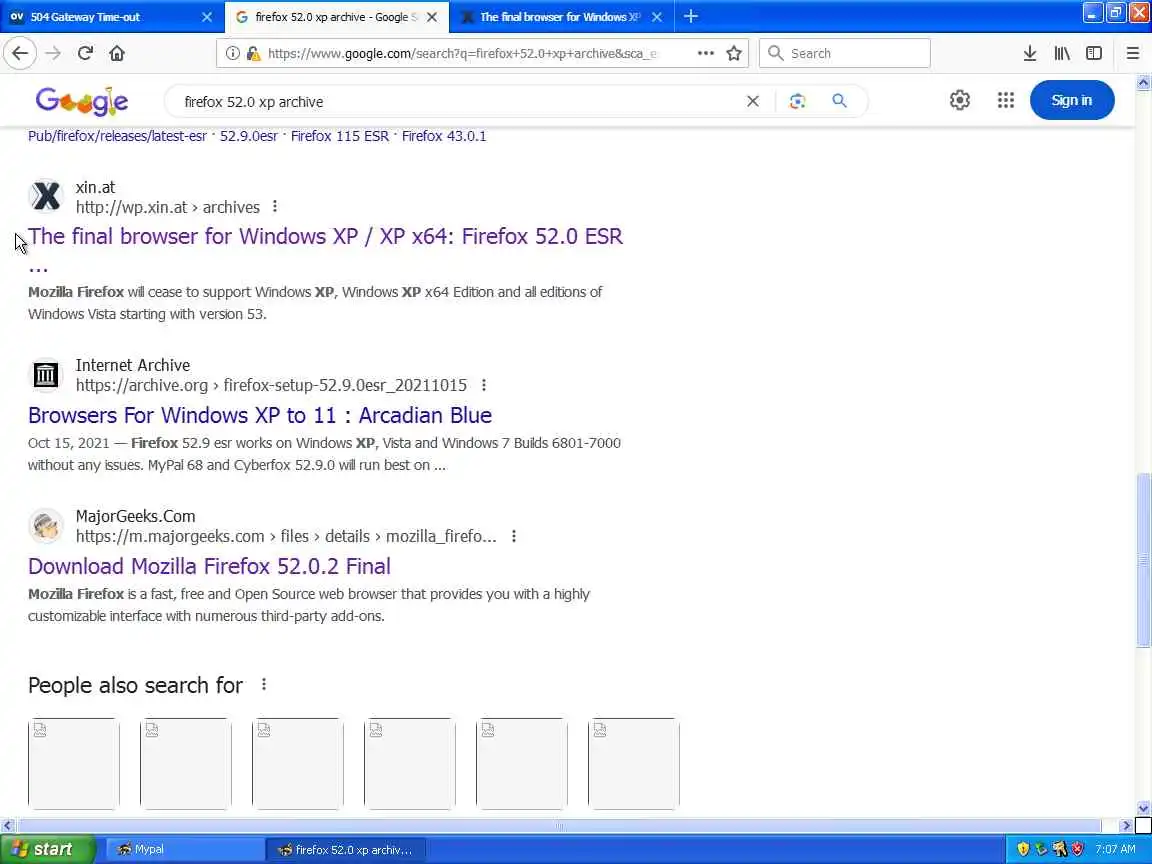Open Browsers For Windows XP to 11 result

pyautogui.click(x=260, y=415)
